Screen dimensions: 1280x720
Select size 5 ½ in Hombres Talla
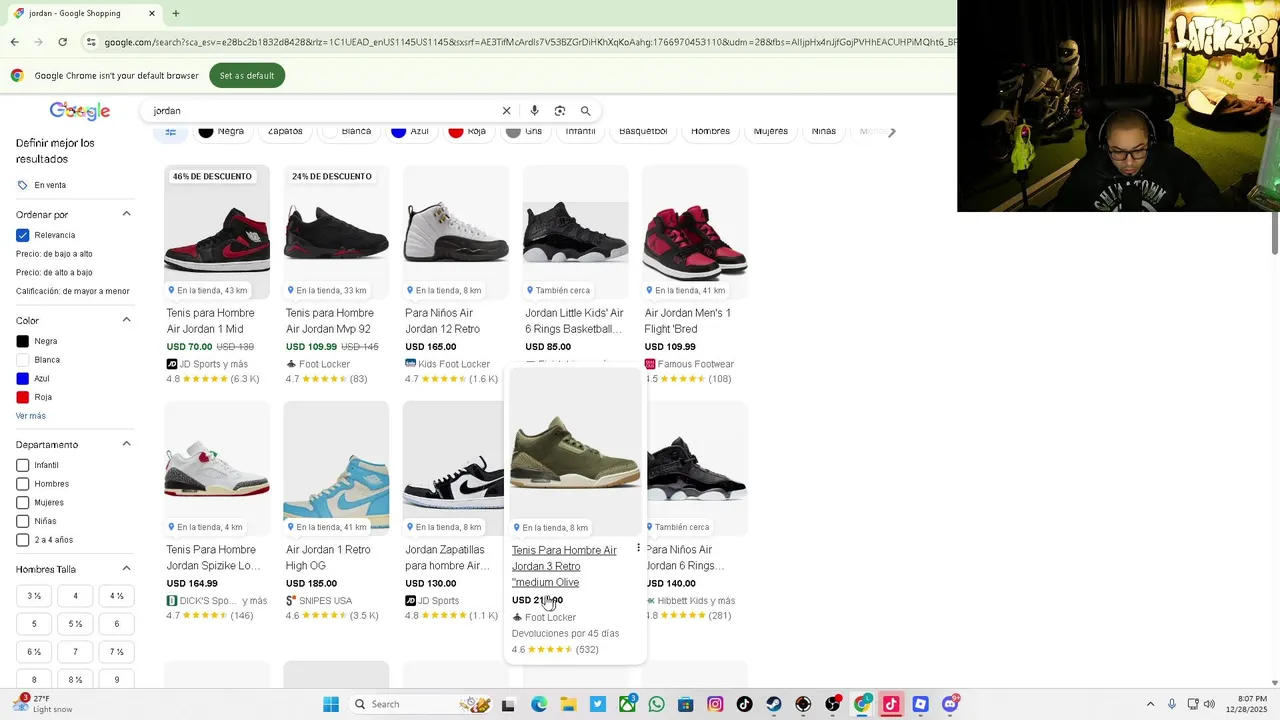coord(75,624)
